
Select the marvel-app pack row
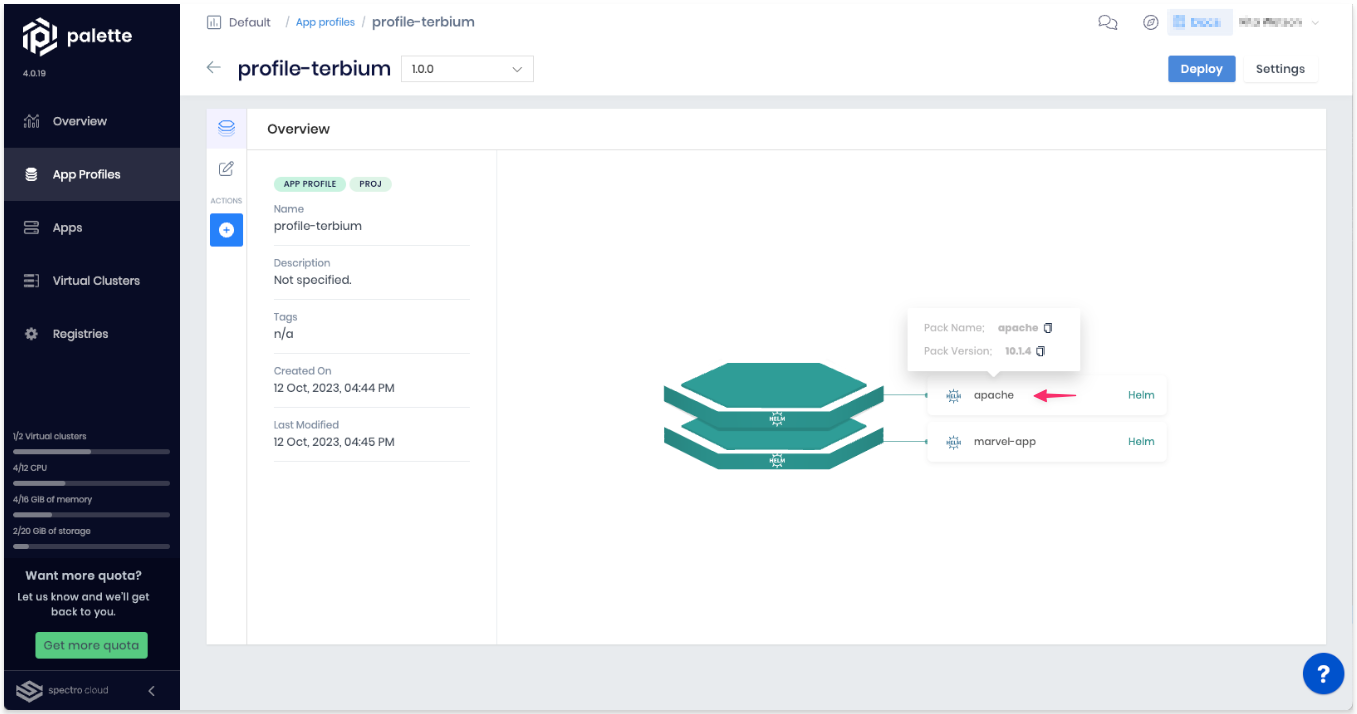click(x=1047, y=441)
